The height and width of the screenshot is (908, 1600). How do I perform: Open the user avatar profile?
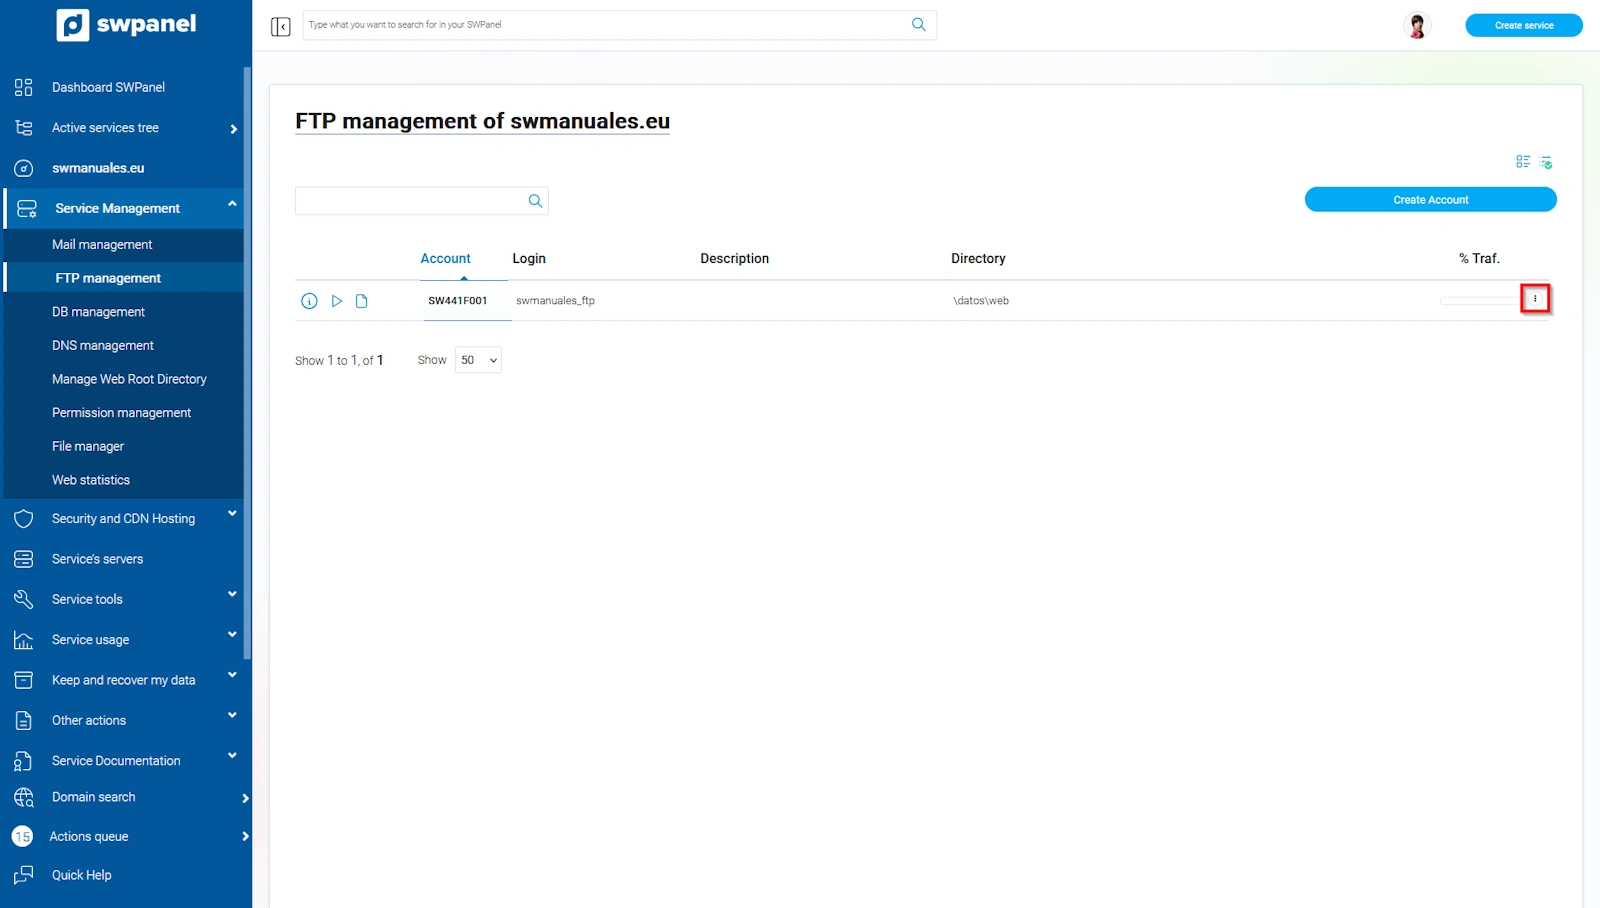click(1416, 25)
